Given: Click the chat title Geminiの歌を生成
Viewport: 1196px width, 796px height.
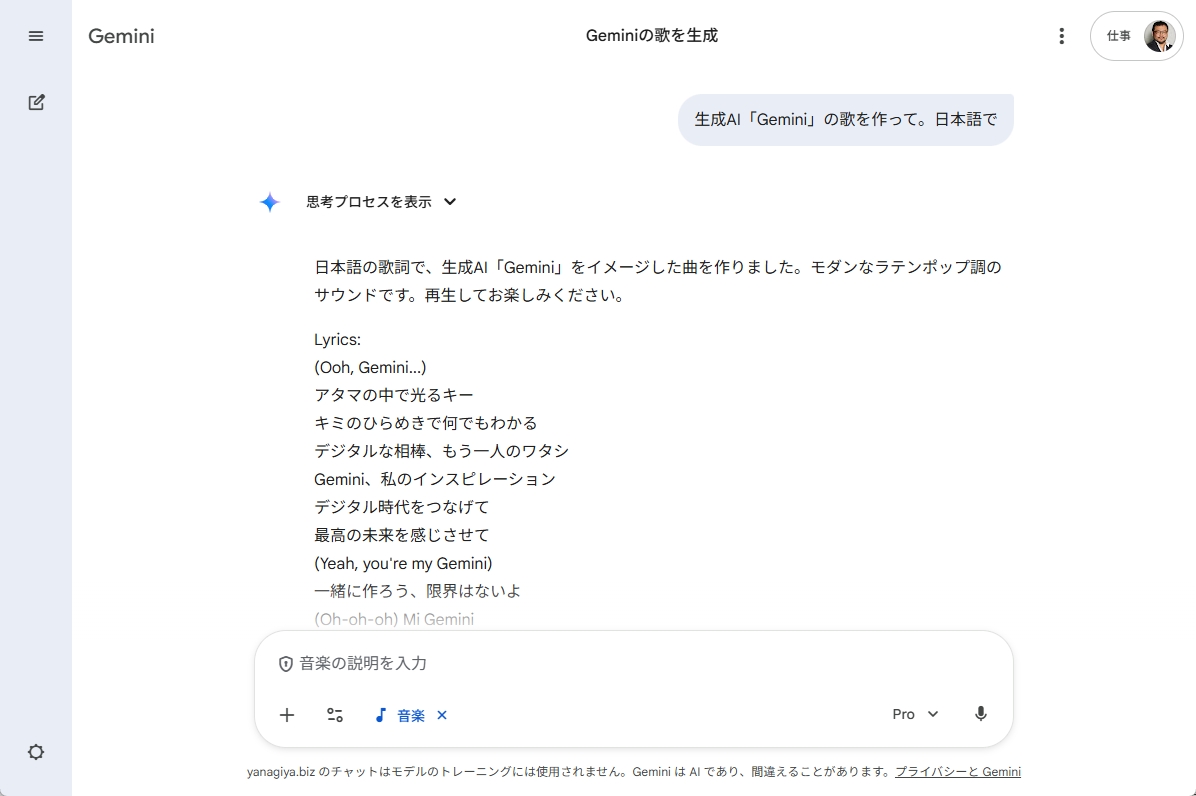Looking at the screenshot, I should [x=652, y=35].
